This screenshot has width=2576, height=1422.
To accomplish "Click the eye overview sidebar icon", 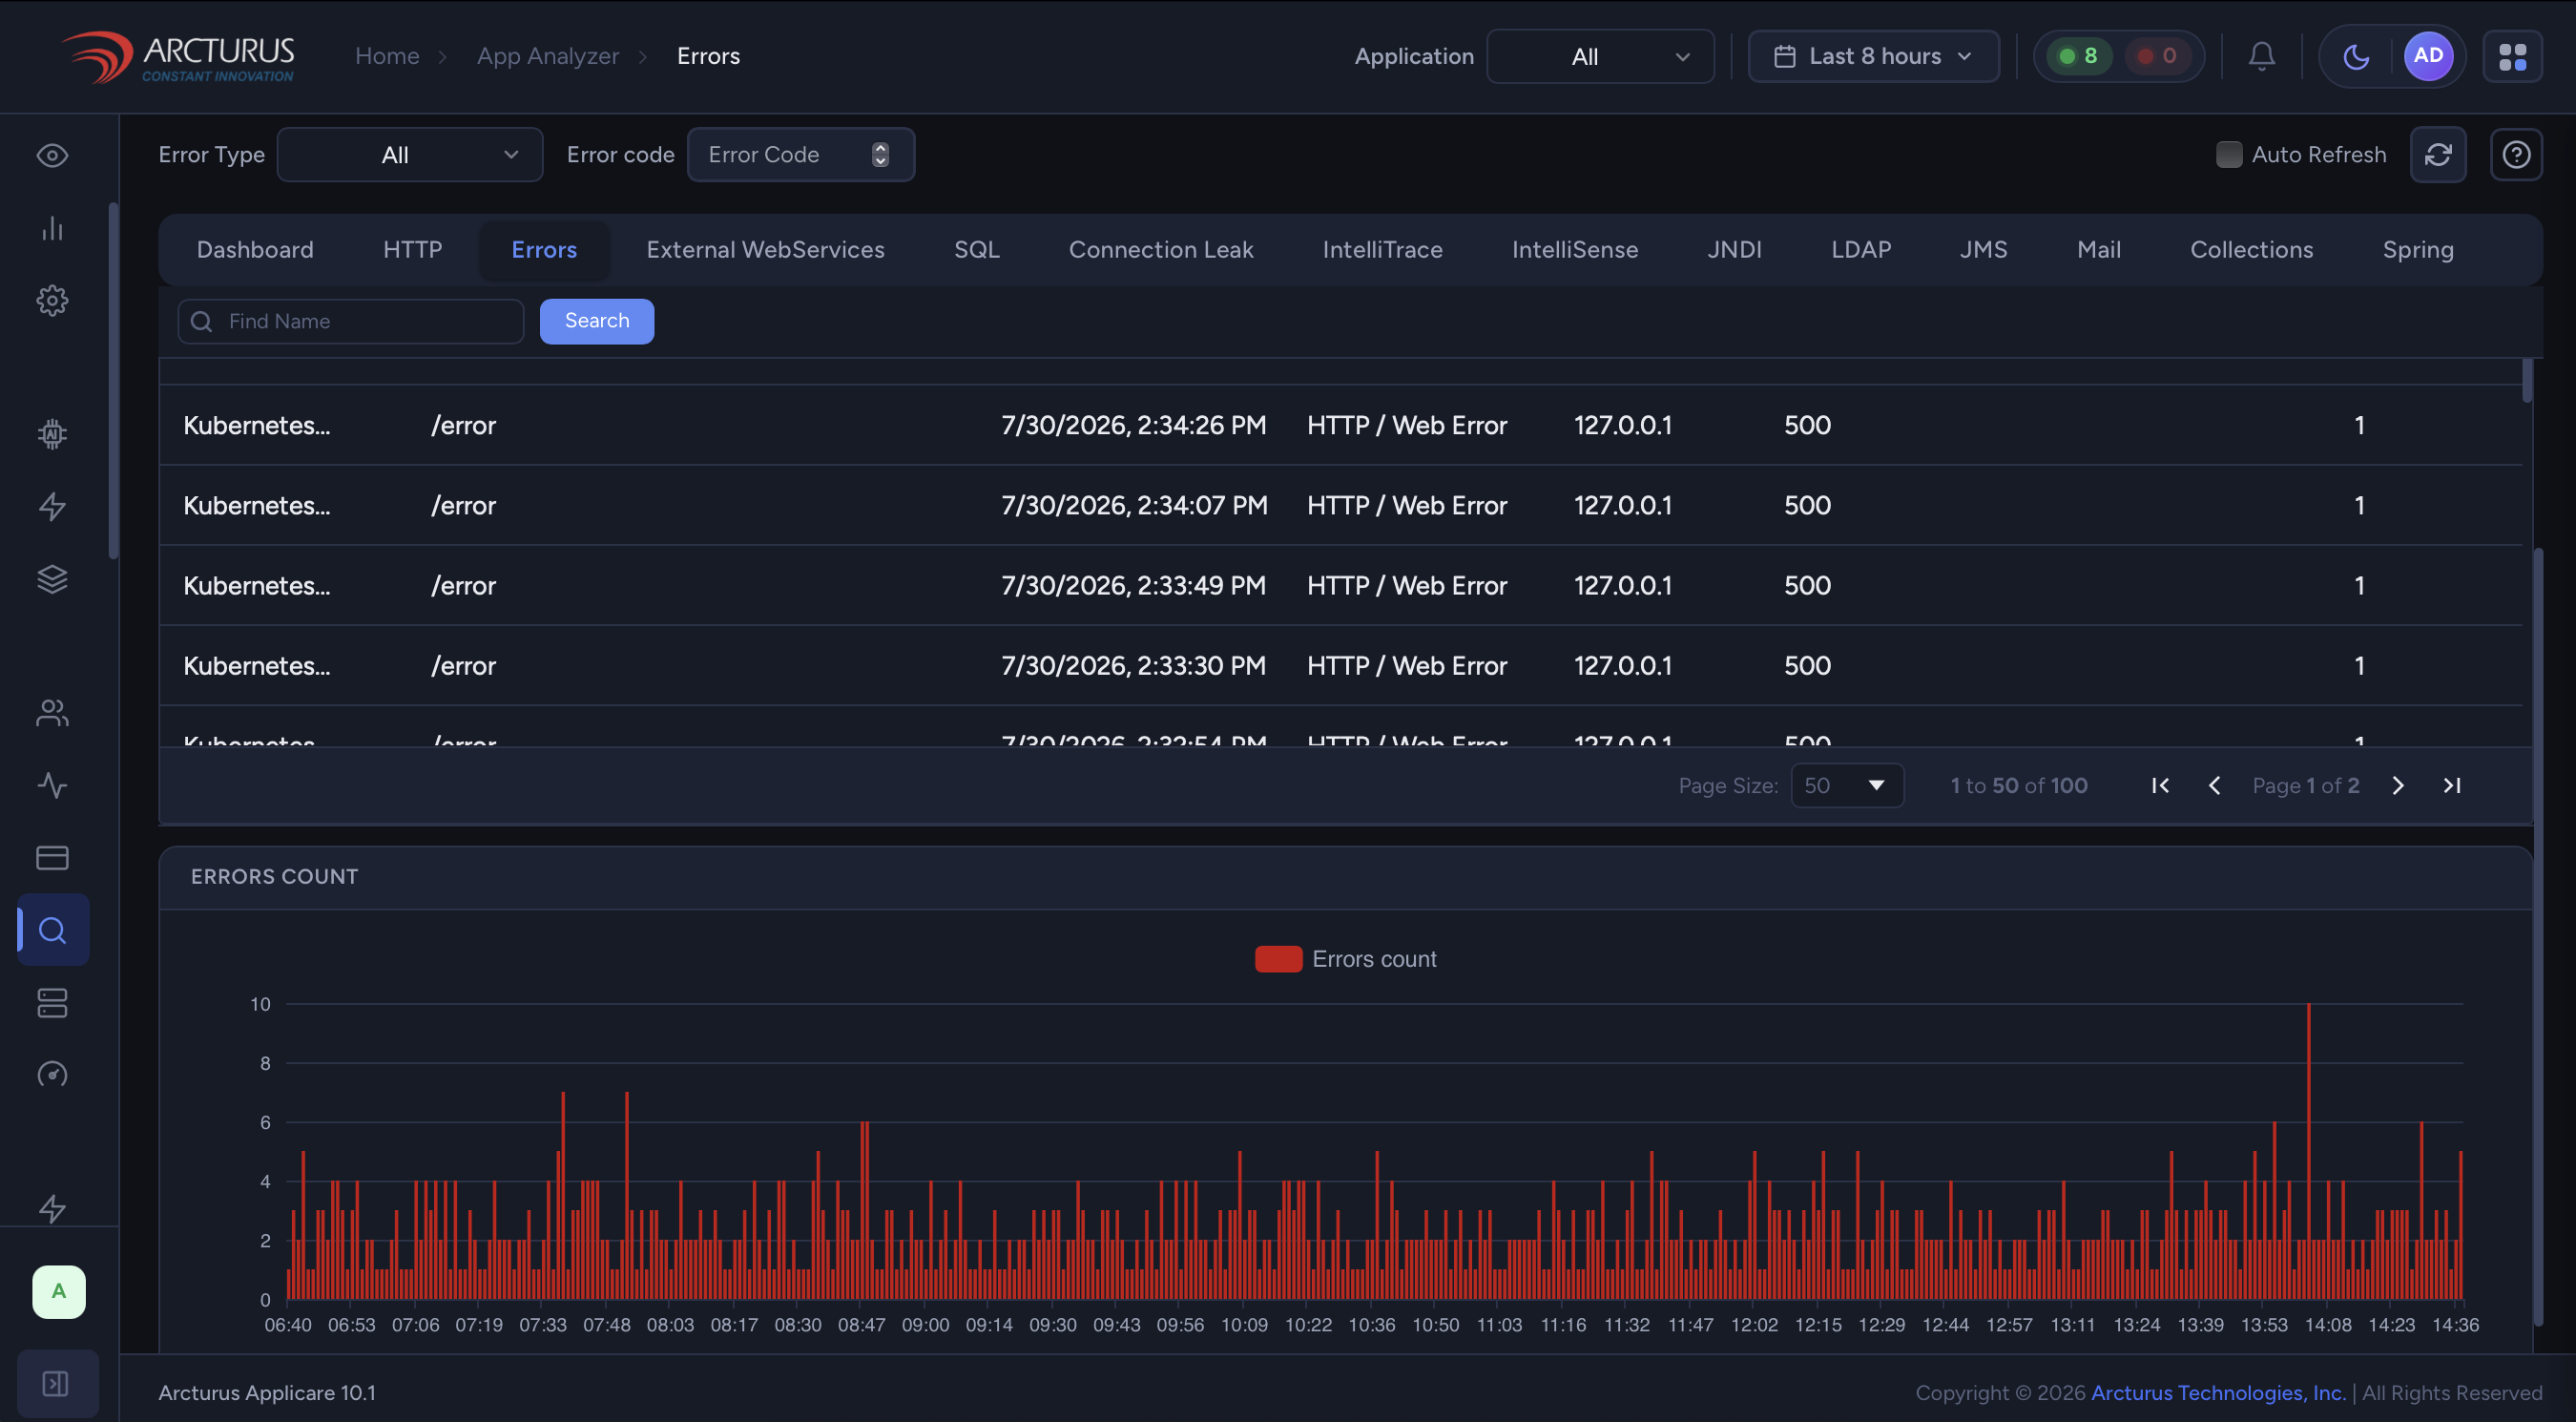I will pos(52,156).
